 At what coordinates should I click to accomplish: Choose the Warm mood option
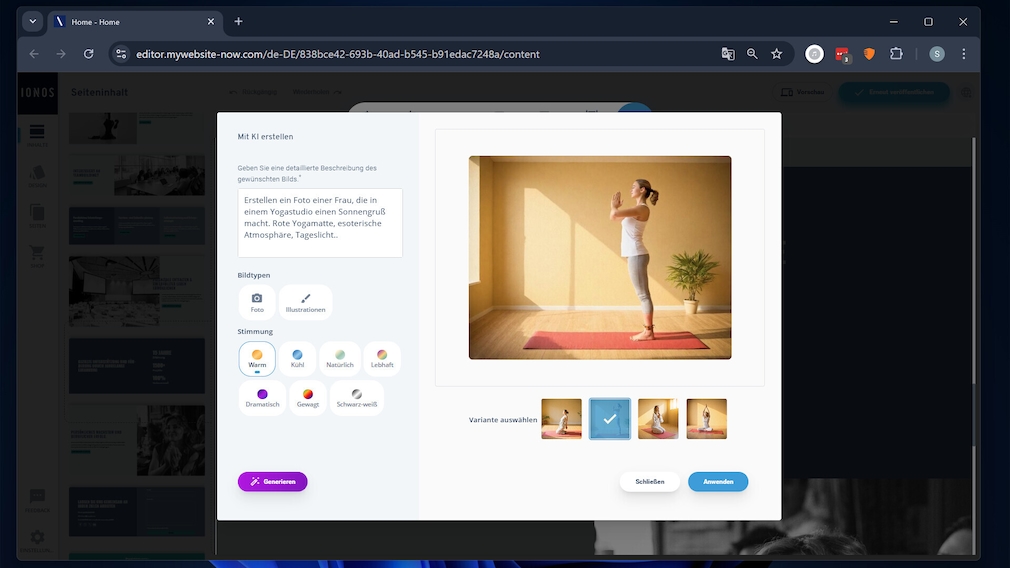[x=257, y=359]
